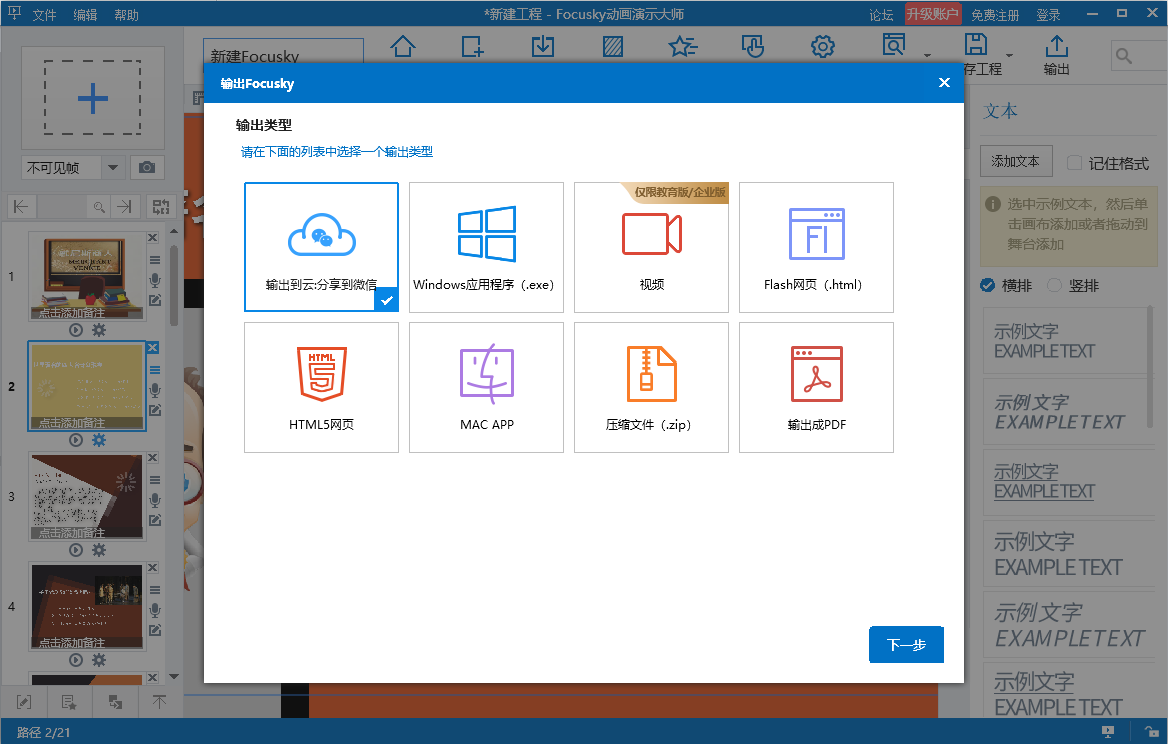Image resolution: width=1168 pixels, height=744 pixels.
Task: Select slide 1 thumbnail
Action: (x=86, y=276)
